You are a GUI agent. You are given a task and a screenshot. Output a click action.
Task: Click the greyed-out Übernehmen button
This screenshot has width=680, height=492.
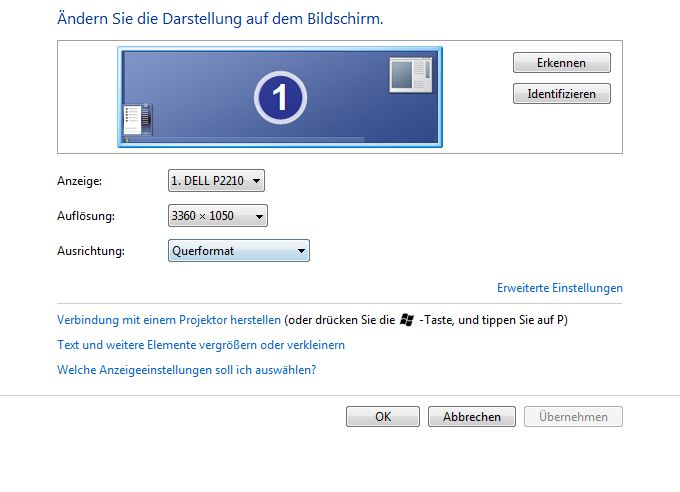[x=573, y=417]
